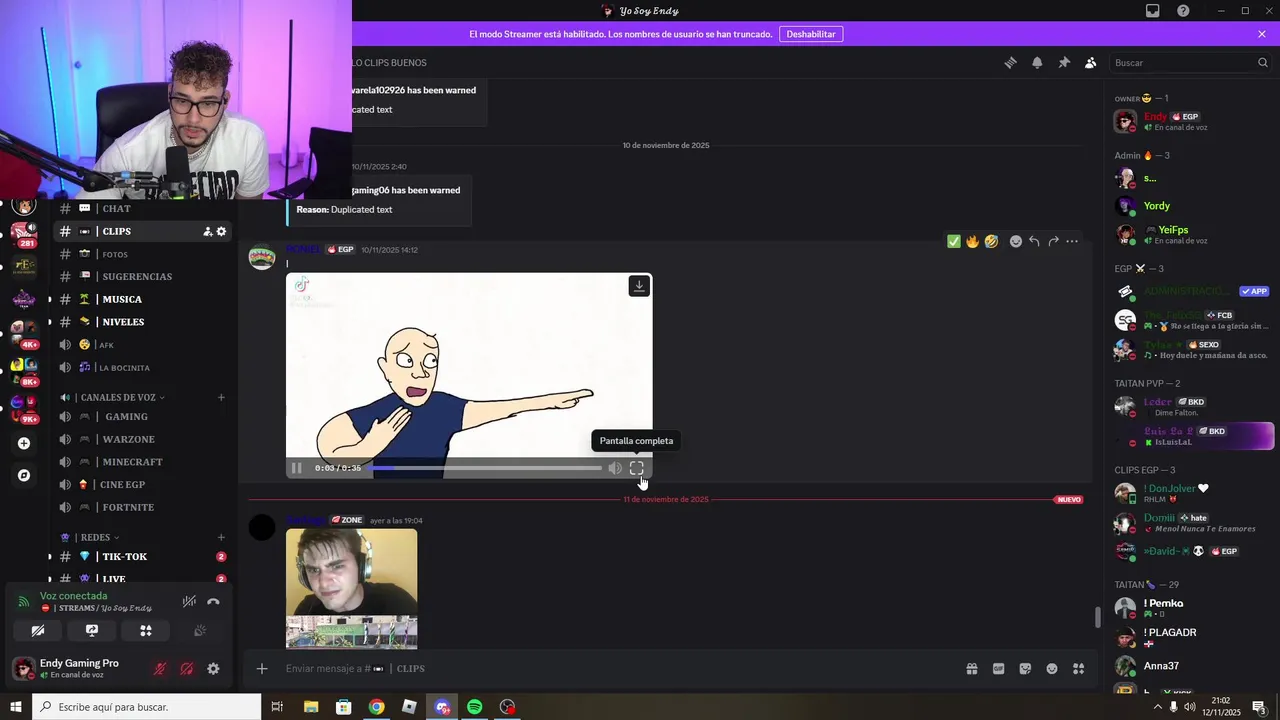Click the Deshabilitar streamer mode button
1280x720 pixels.
click(x=811, y=34)
